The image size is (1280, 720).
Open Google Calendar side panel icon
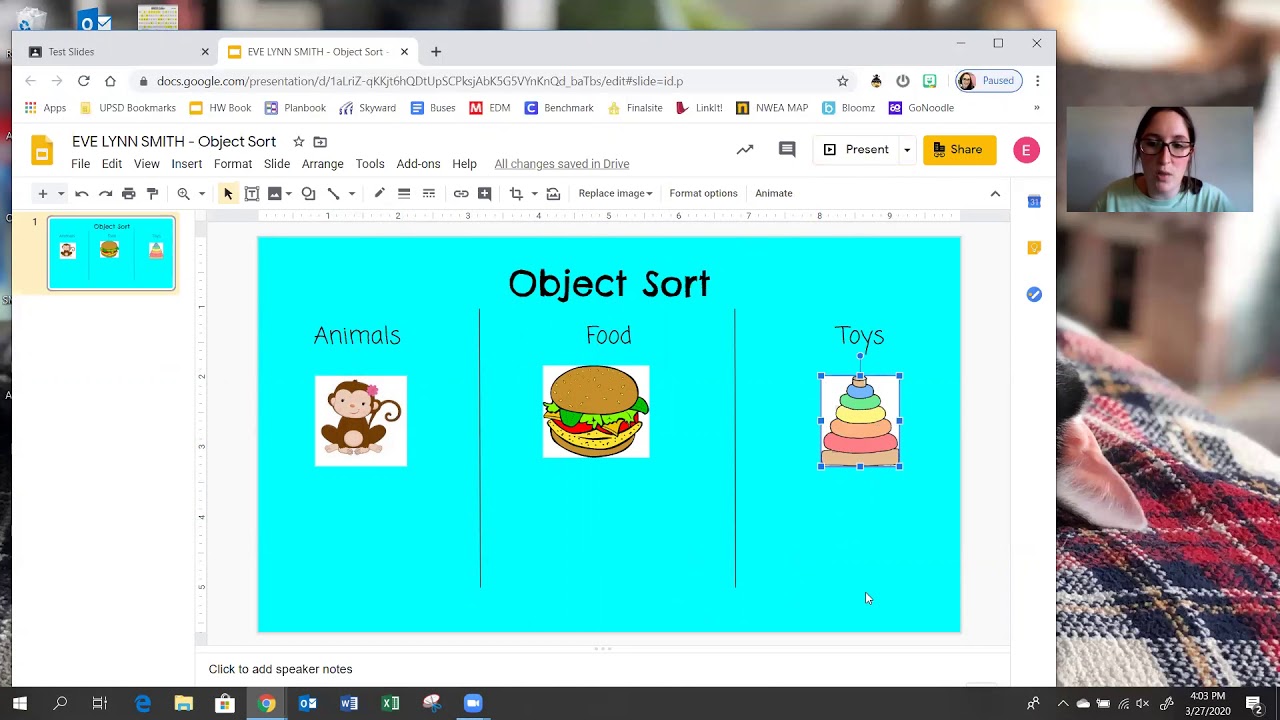pos(1034,201)
